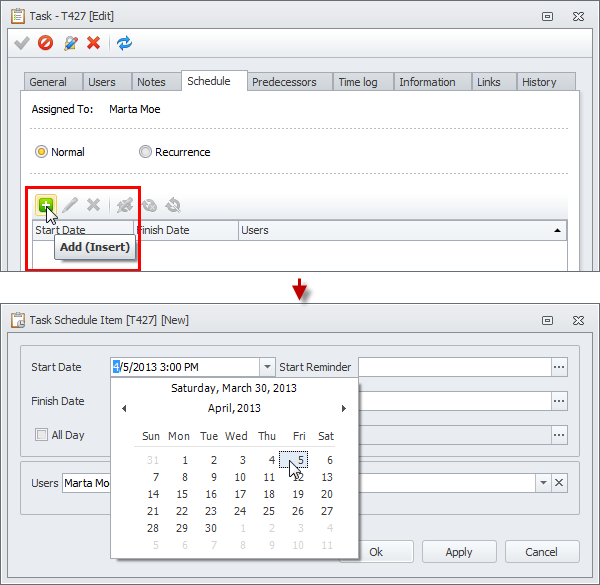Image resolution: width=600 pixels, height=585 pixels.
Task: Select April 24 in the calendar
Action: pos(240,511)
